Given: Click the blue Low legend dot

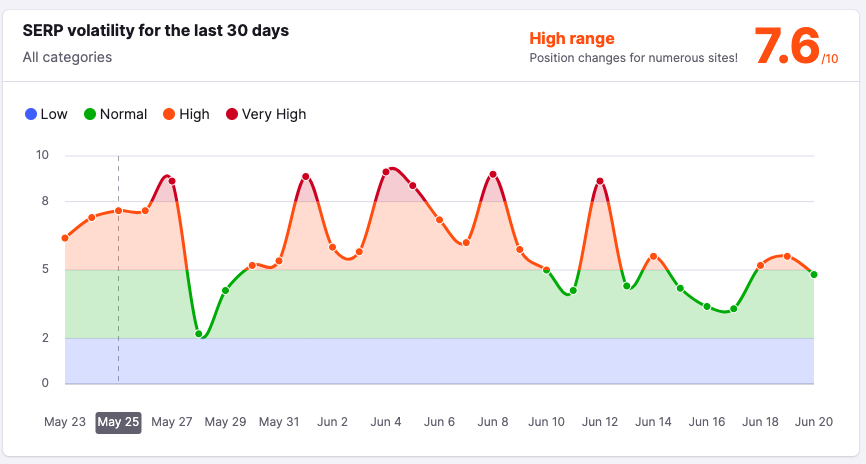Looking at the screenshot, I should (x=31, y=114).
